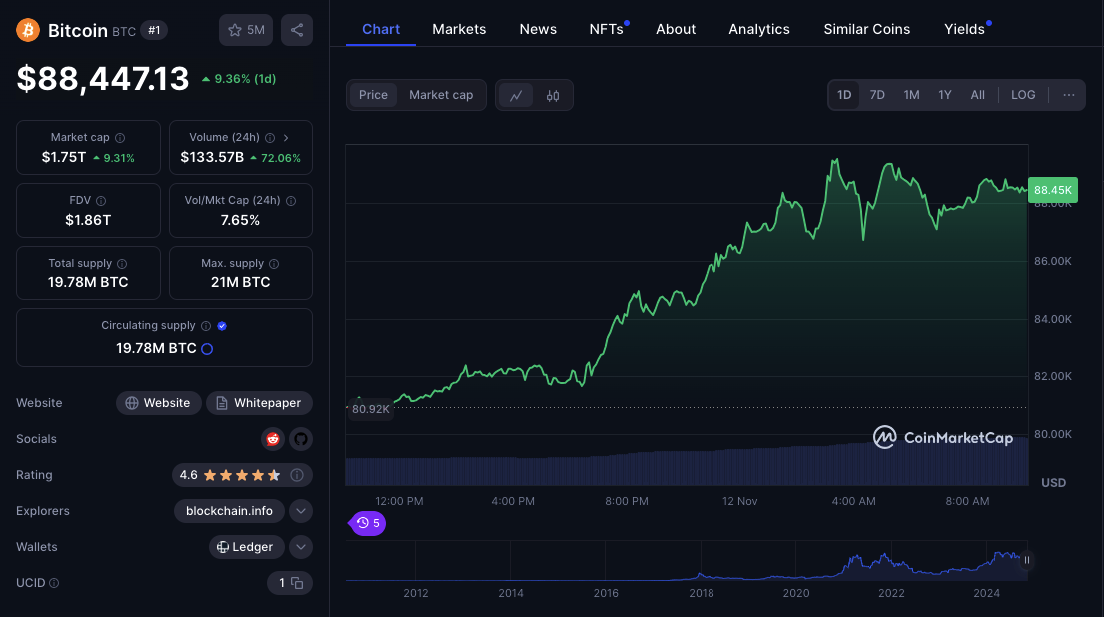Visit the official Website link
The image size is (1104, 617).
(157, 403)
